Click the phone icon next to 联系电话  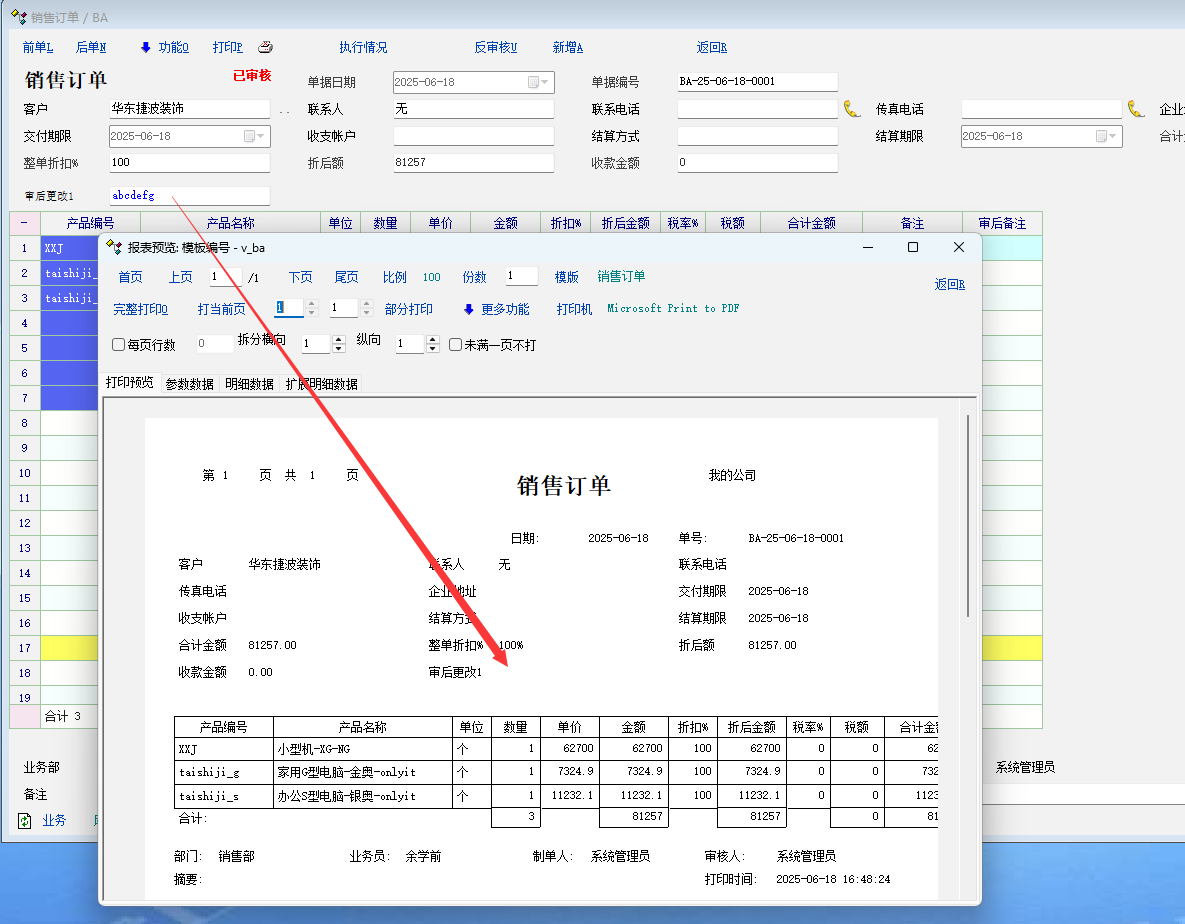tap(851, 109)
